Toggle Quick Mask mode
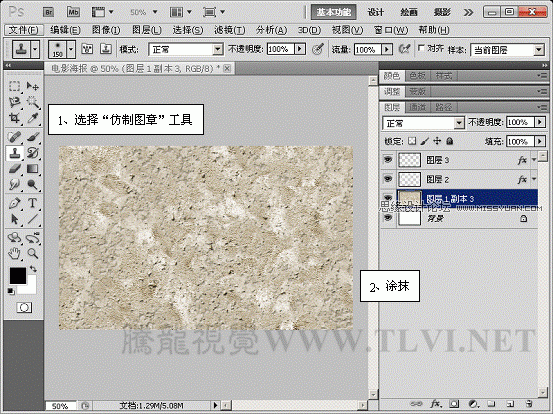Image resolution: width=553 pixels, height=414 pixels. click(x=24, y=308)
